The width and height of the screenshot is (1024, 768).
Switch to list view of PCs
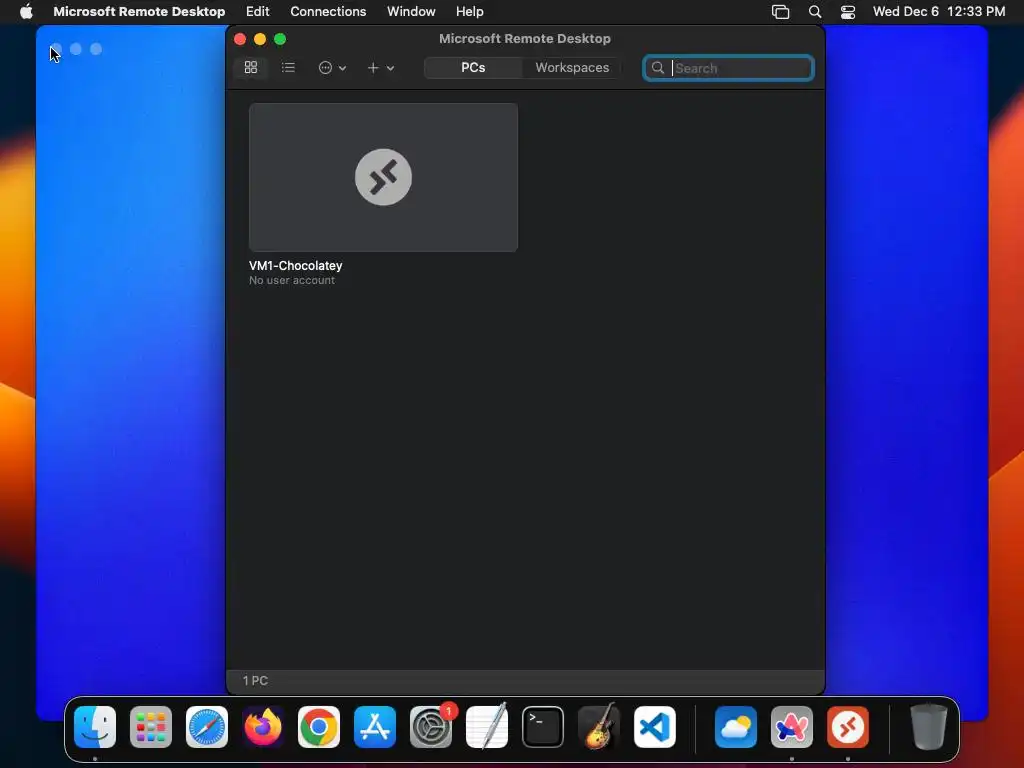[x=288, y=67]
